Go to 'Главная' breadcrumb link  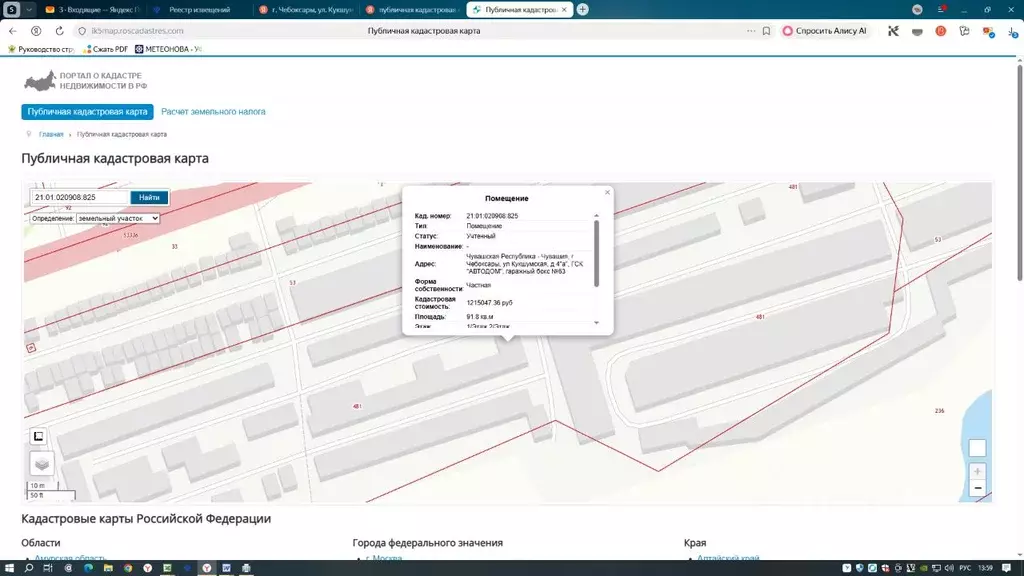click(x=51, y=135)
